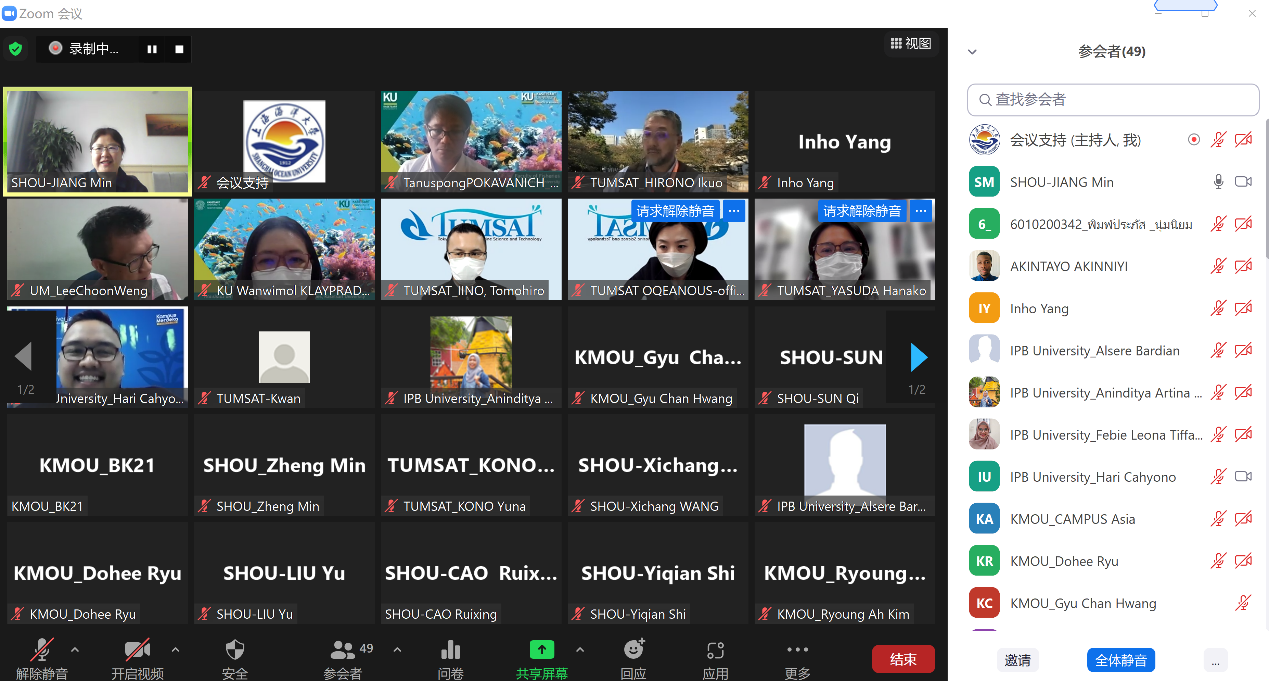
Task: Toggle microphone for SHOU-JIANG Min in list
Action: tap(1218, 182)
